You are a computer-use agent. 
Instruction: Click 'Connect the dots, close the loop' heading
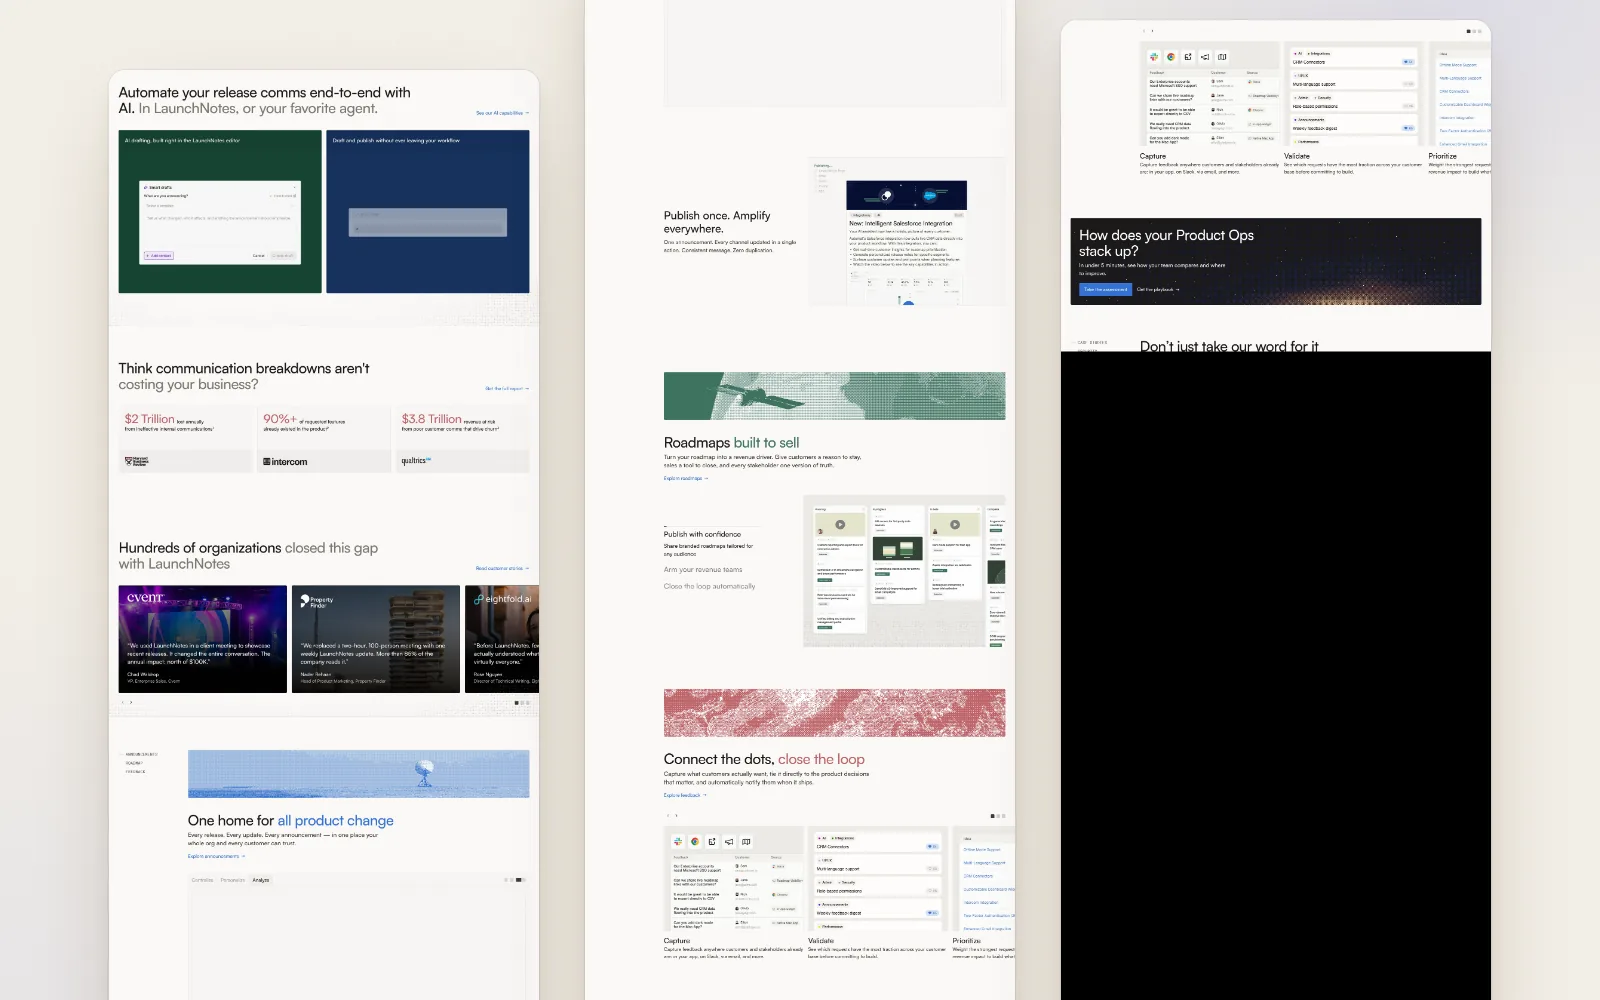click(x=765, y=759)
